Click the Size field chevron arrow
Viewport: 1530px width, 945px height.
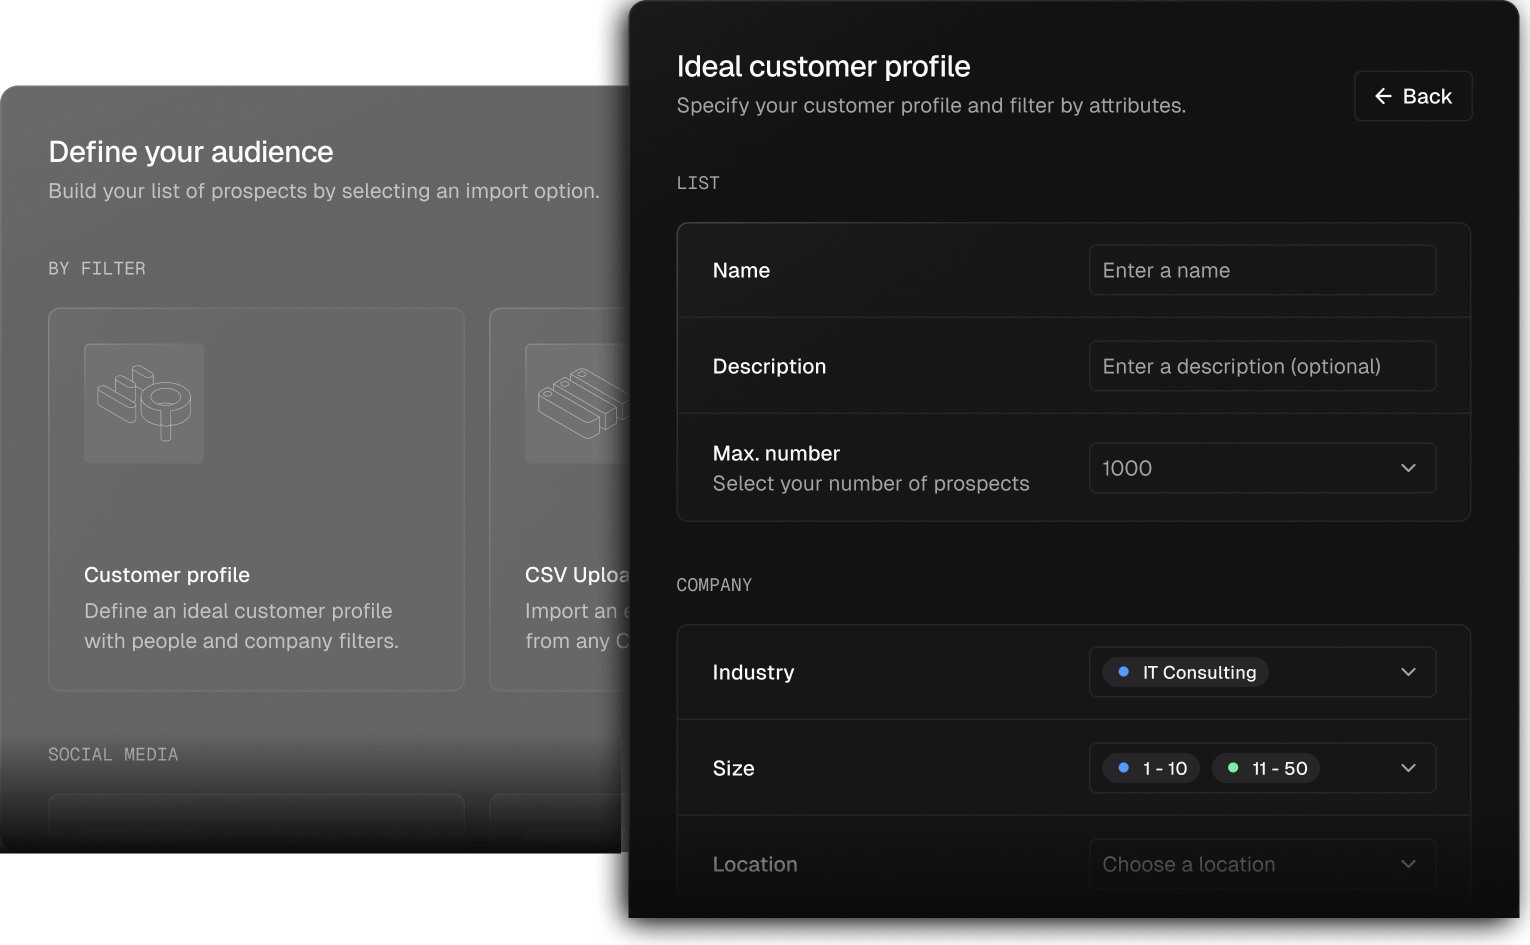[1408, 768]
